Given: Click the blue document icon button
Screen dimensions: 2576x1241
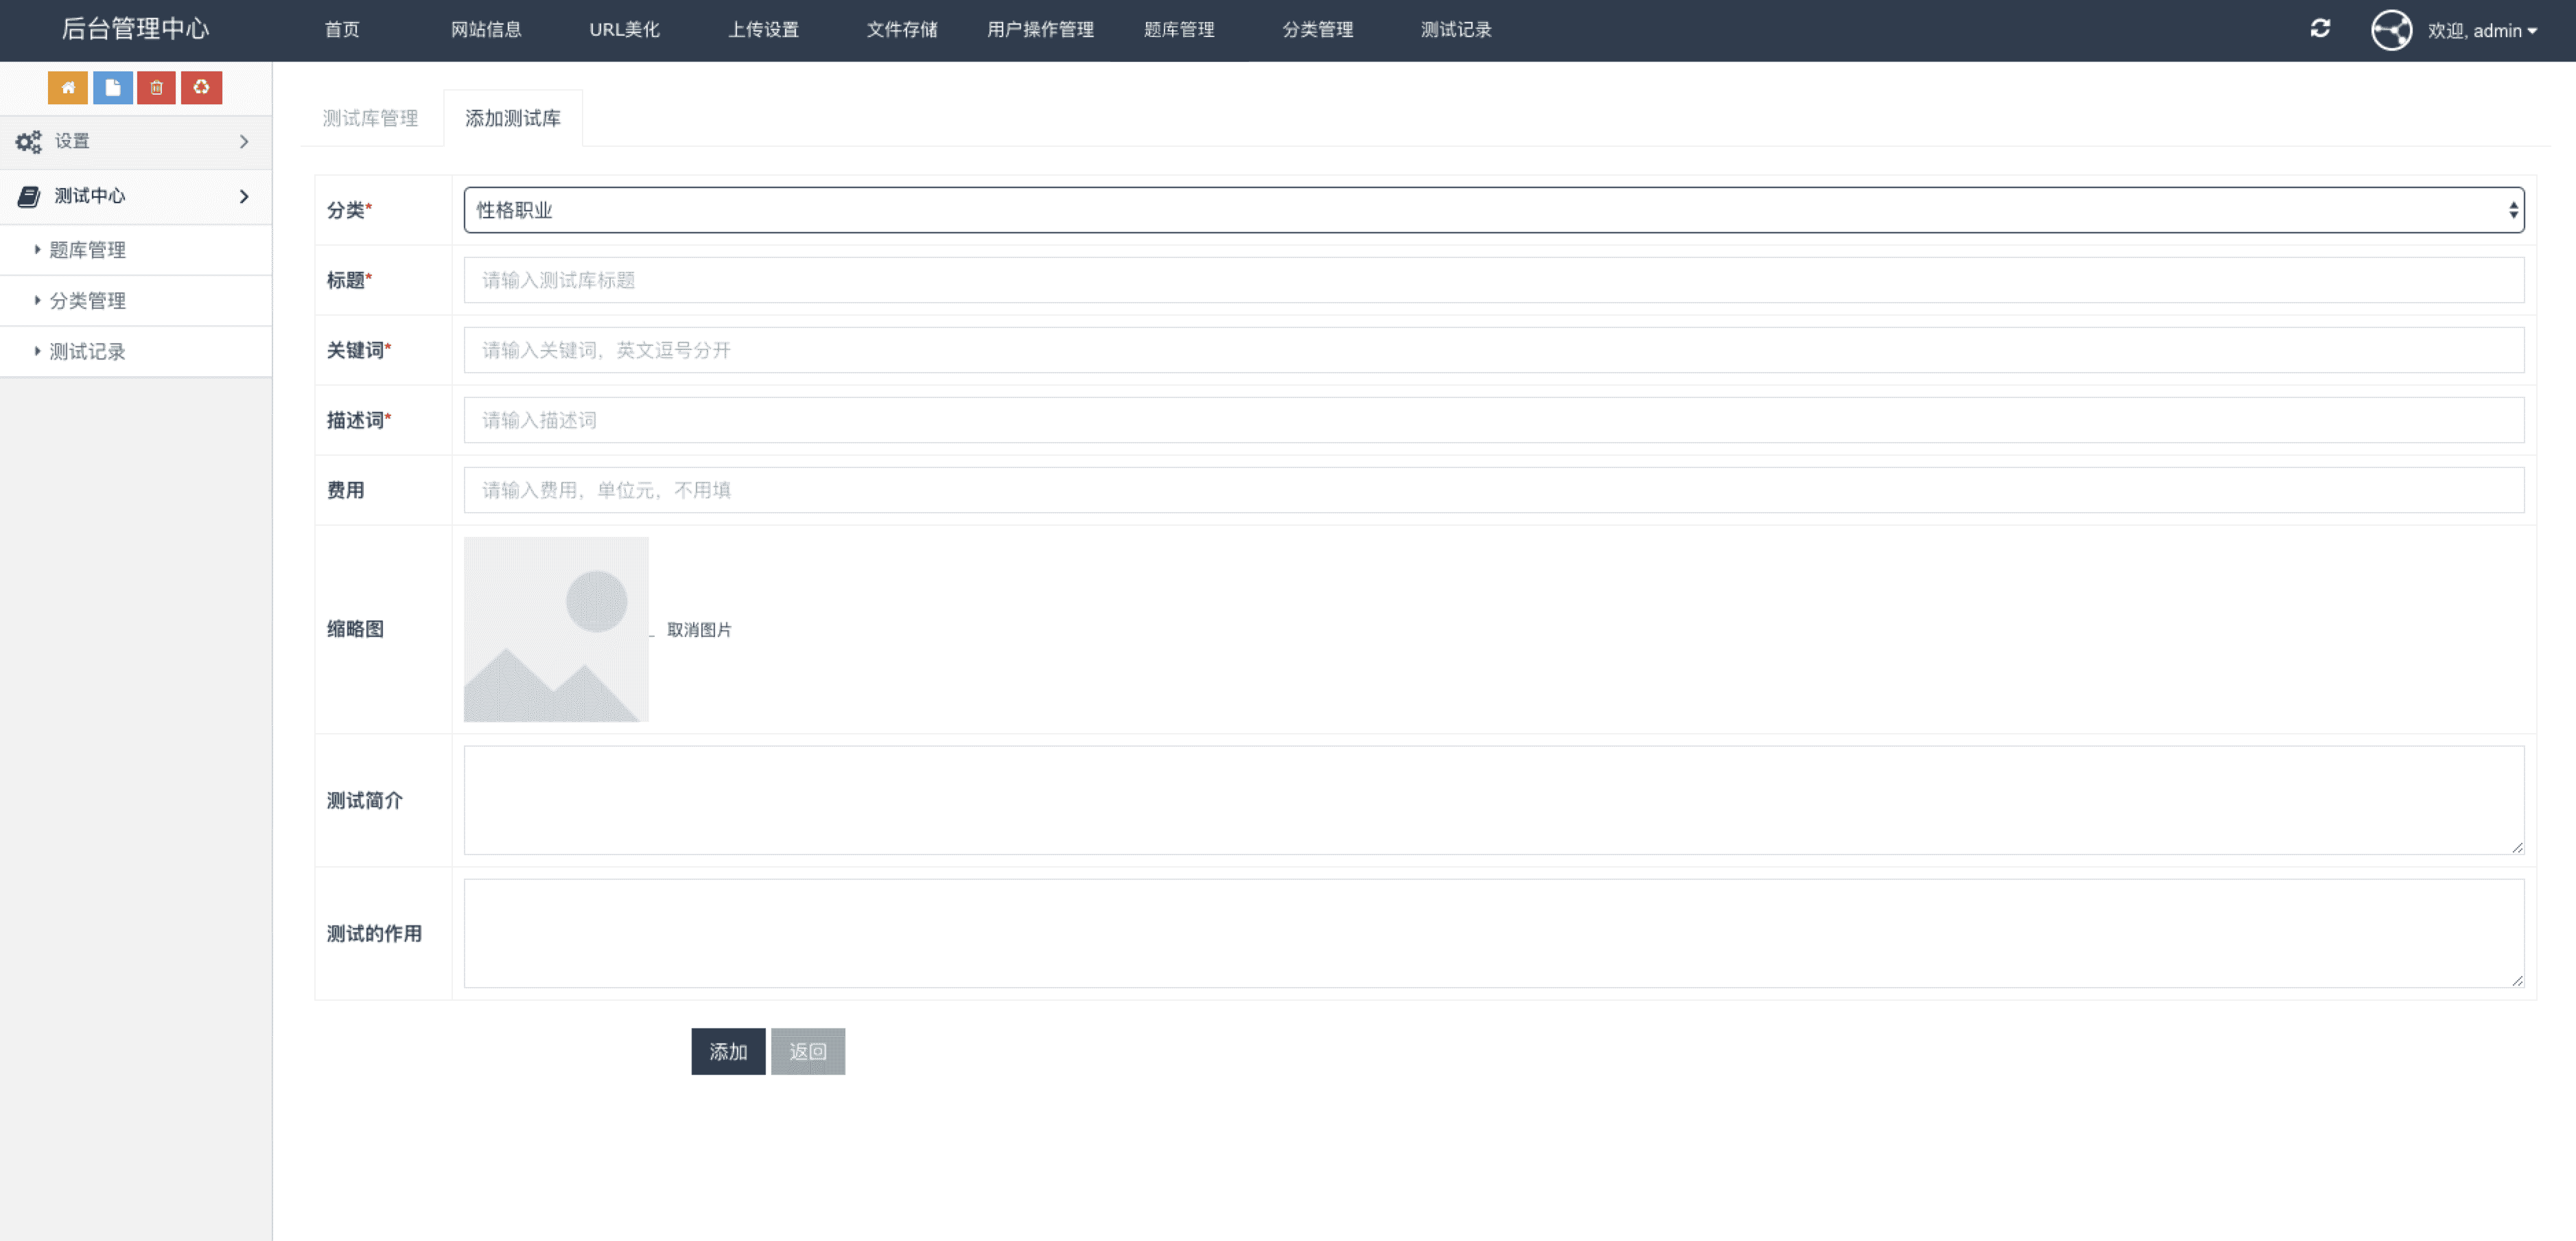Looking at the screenshot, I should (x=112, y=88).
